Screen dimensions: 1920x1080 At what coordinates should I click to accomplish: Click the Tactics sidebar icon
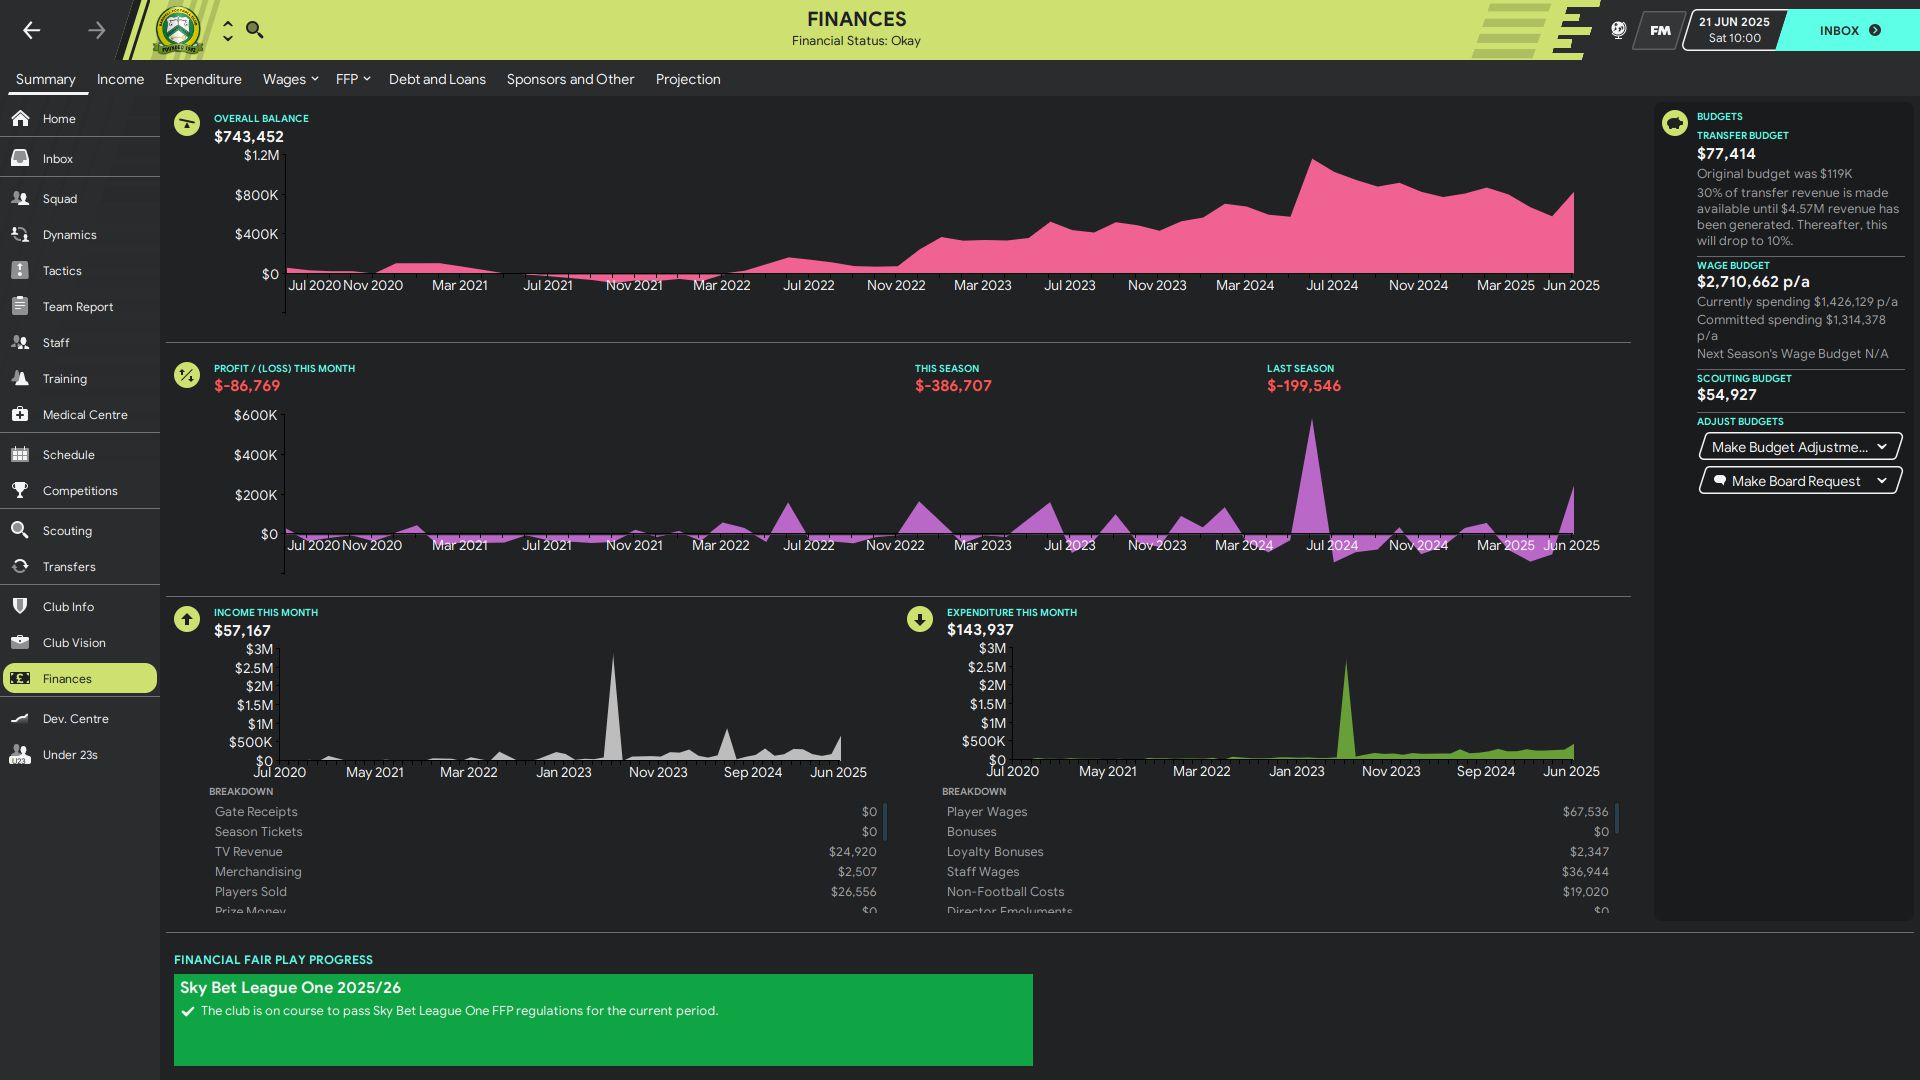click(x=20, y=270)
